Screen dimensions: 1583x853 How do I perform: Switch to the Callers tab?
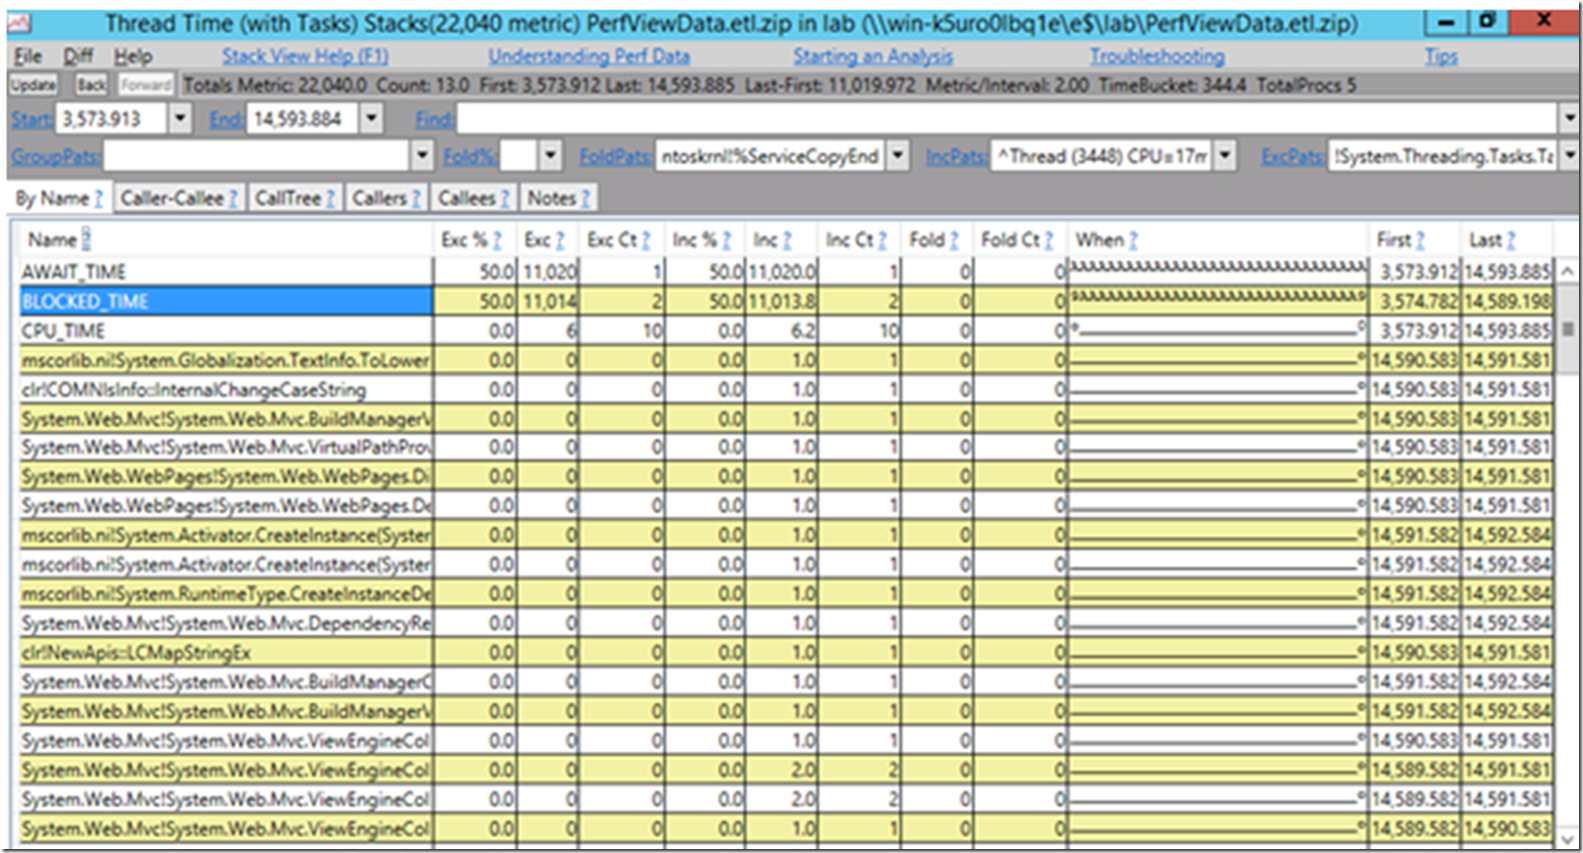pyautogui.click(x=386, y=198)
